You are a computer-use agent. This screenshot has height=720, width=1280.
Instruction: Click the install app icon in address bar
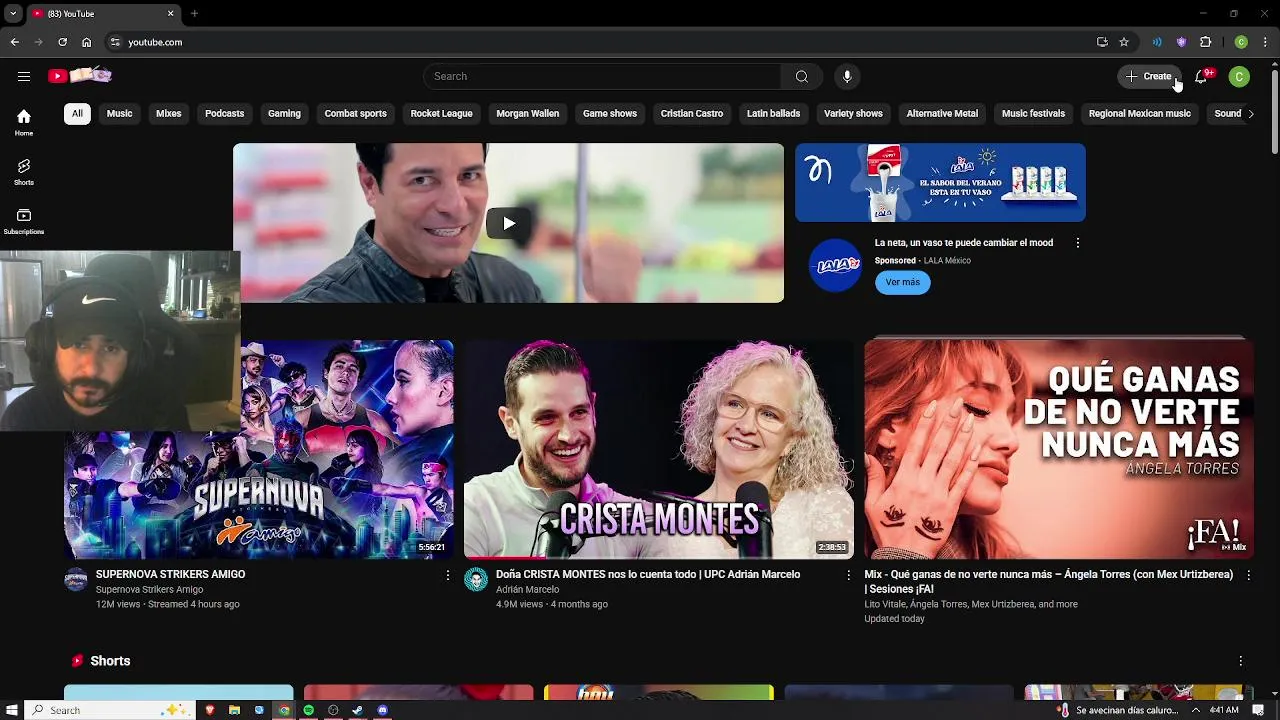[x=1102, y=42]
